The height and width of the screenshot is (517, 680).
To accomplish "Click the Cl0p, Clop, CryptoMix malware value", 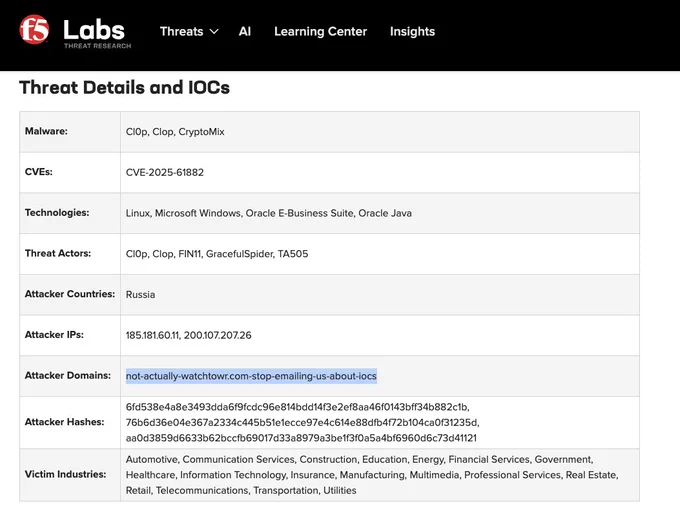I will click(x=175, y=132).
